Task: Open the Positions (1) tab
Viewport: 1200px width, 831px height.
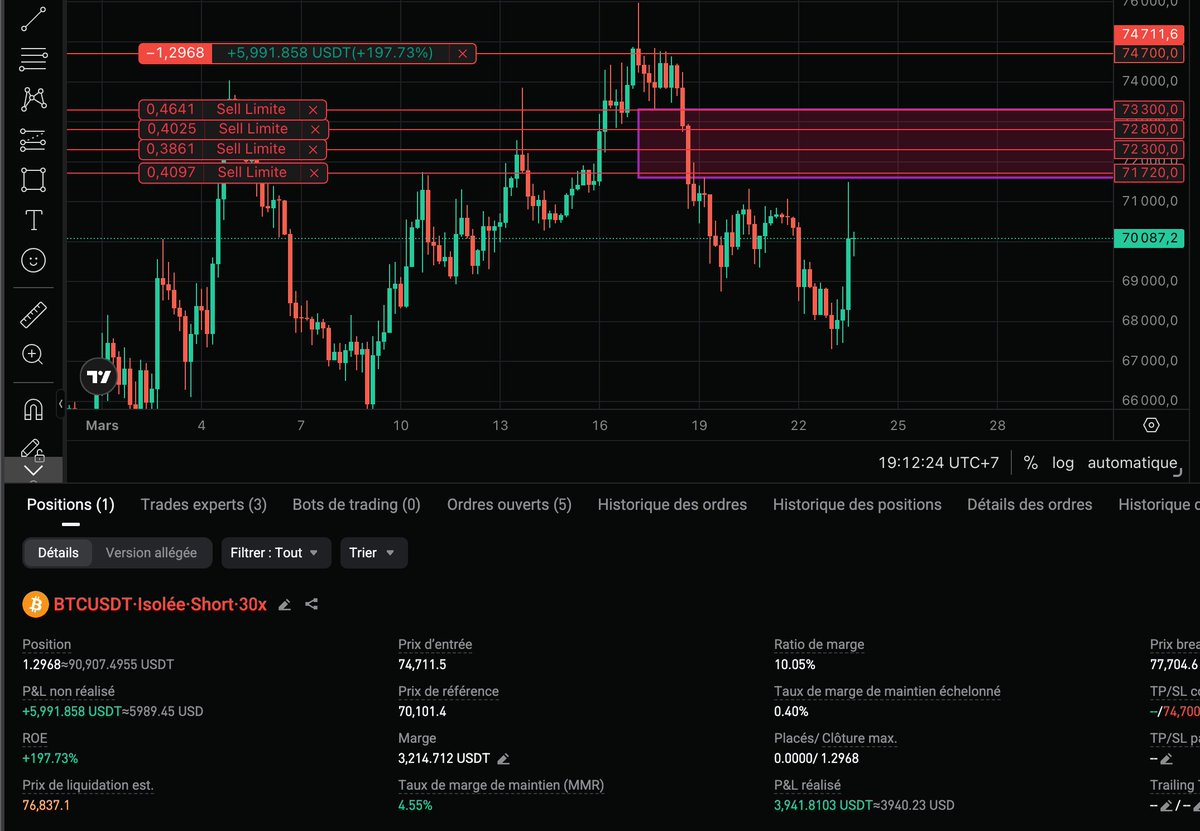Action: [x=70, y=505]
